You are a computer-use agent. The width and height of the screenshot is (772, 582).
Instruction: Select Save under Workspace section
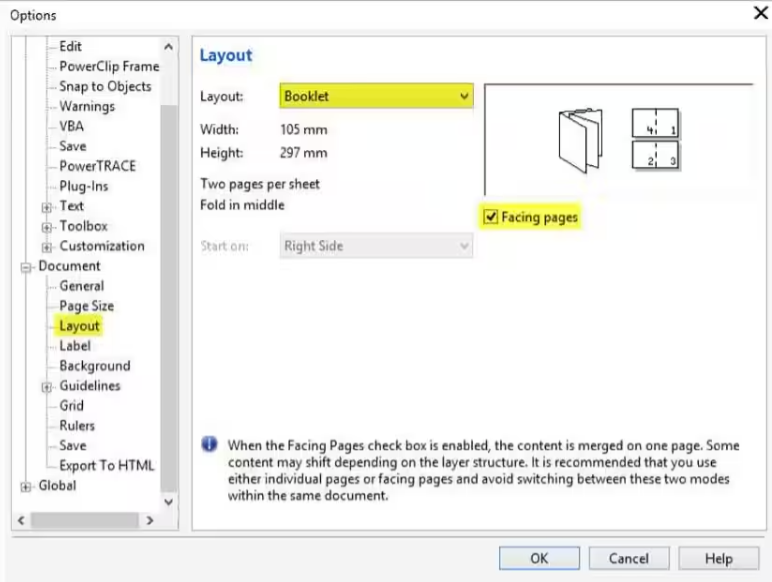tap(73, 146)
